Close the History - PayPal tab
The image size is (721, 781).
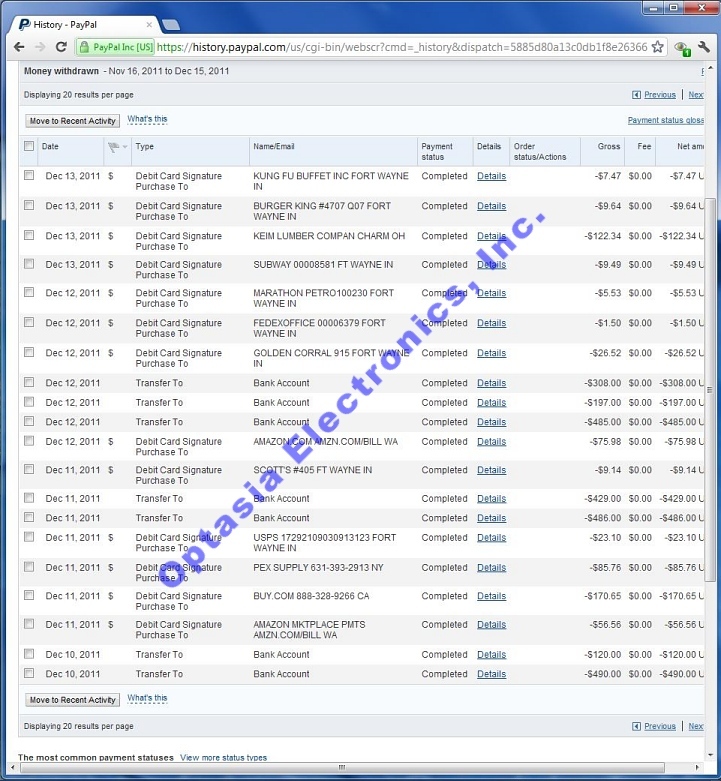point(149,24)
